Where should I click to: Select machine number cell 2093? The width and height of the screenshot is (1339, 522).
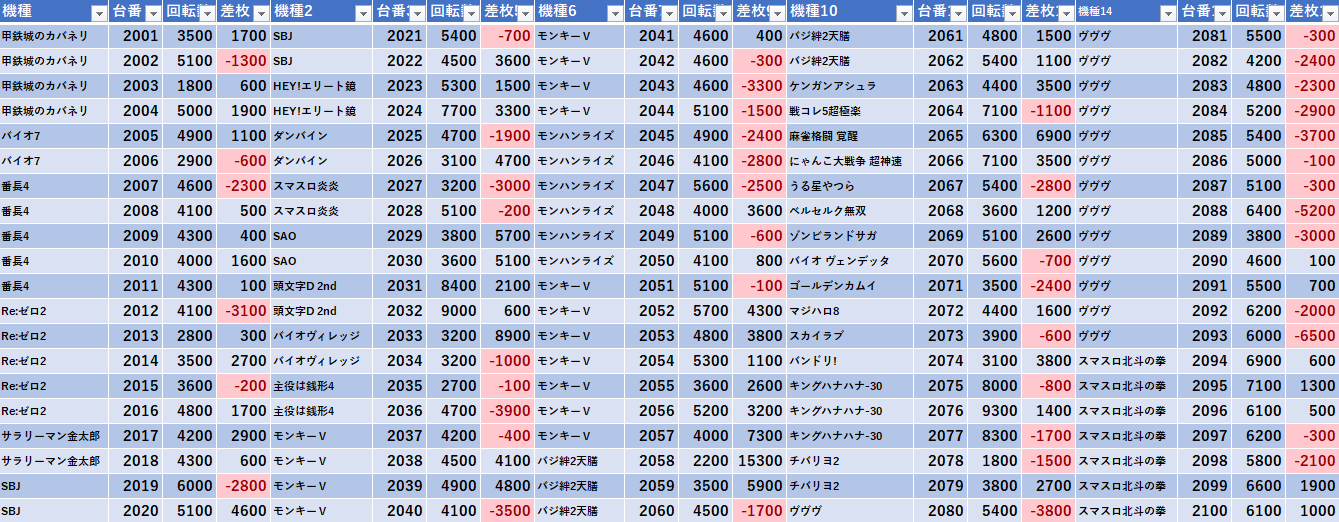(x=1206, y=336)
